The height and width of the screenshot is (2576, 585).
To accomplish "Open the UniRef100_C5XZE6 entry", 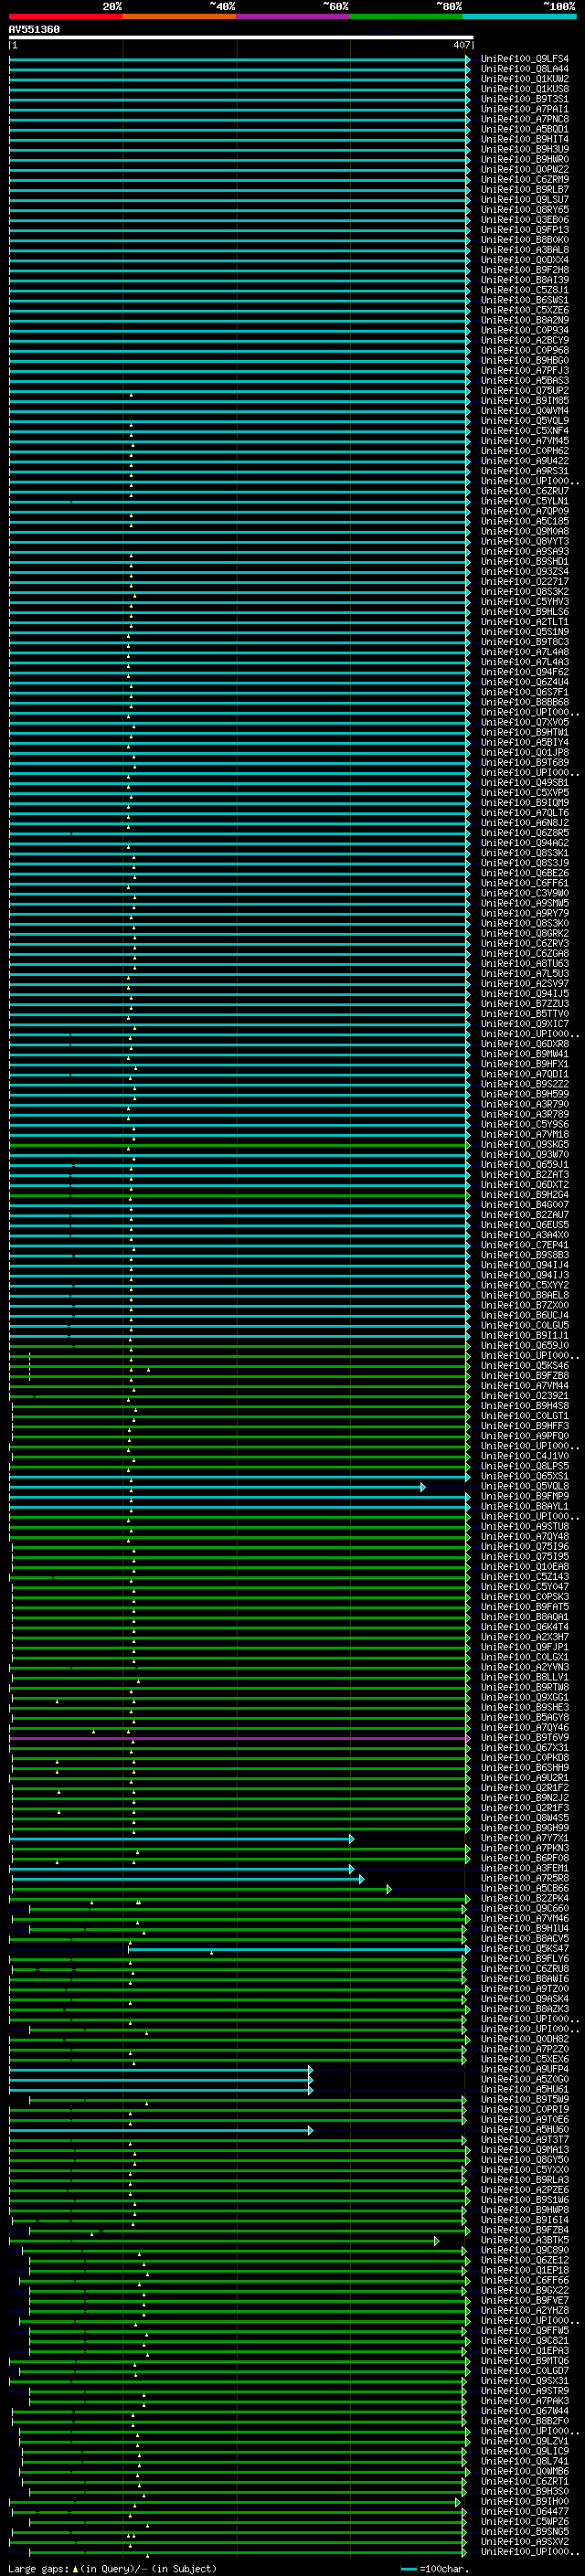I will pos(525,310).
